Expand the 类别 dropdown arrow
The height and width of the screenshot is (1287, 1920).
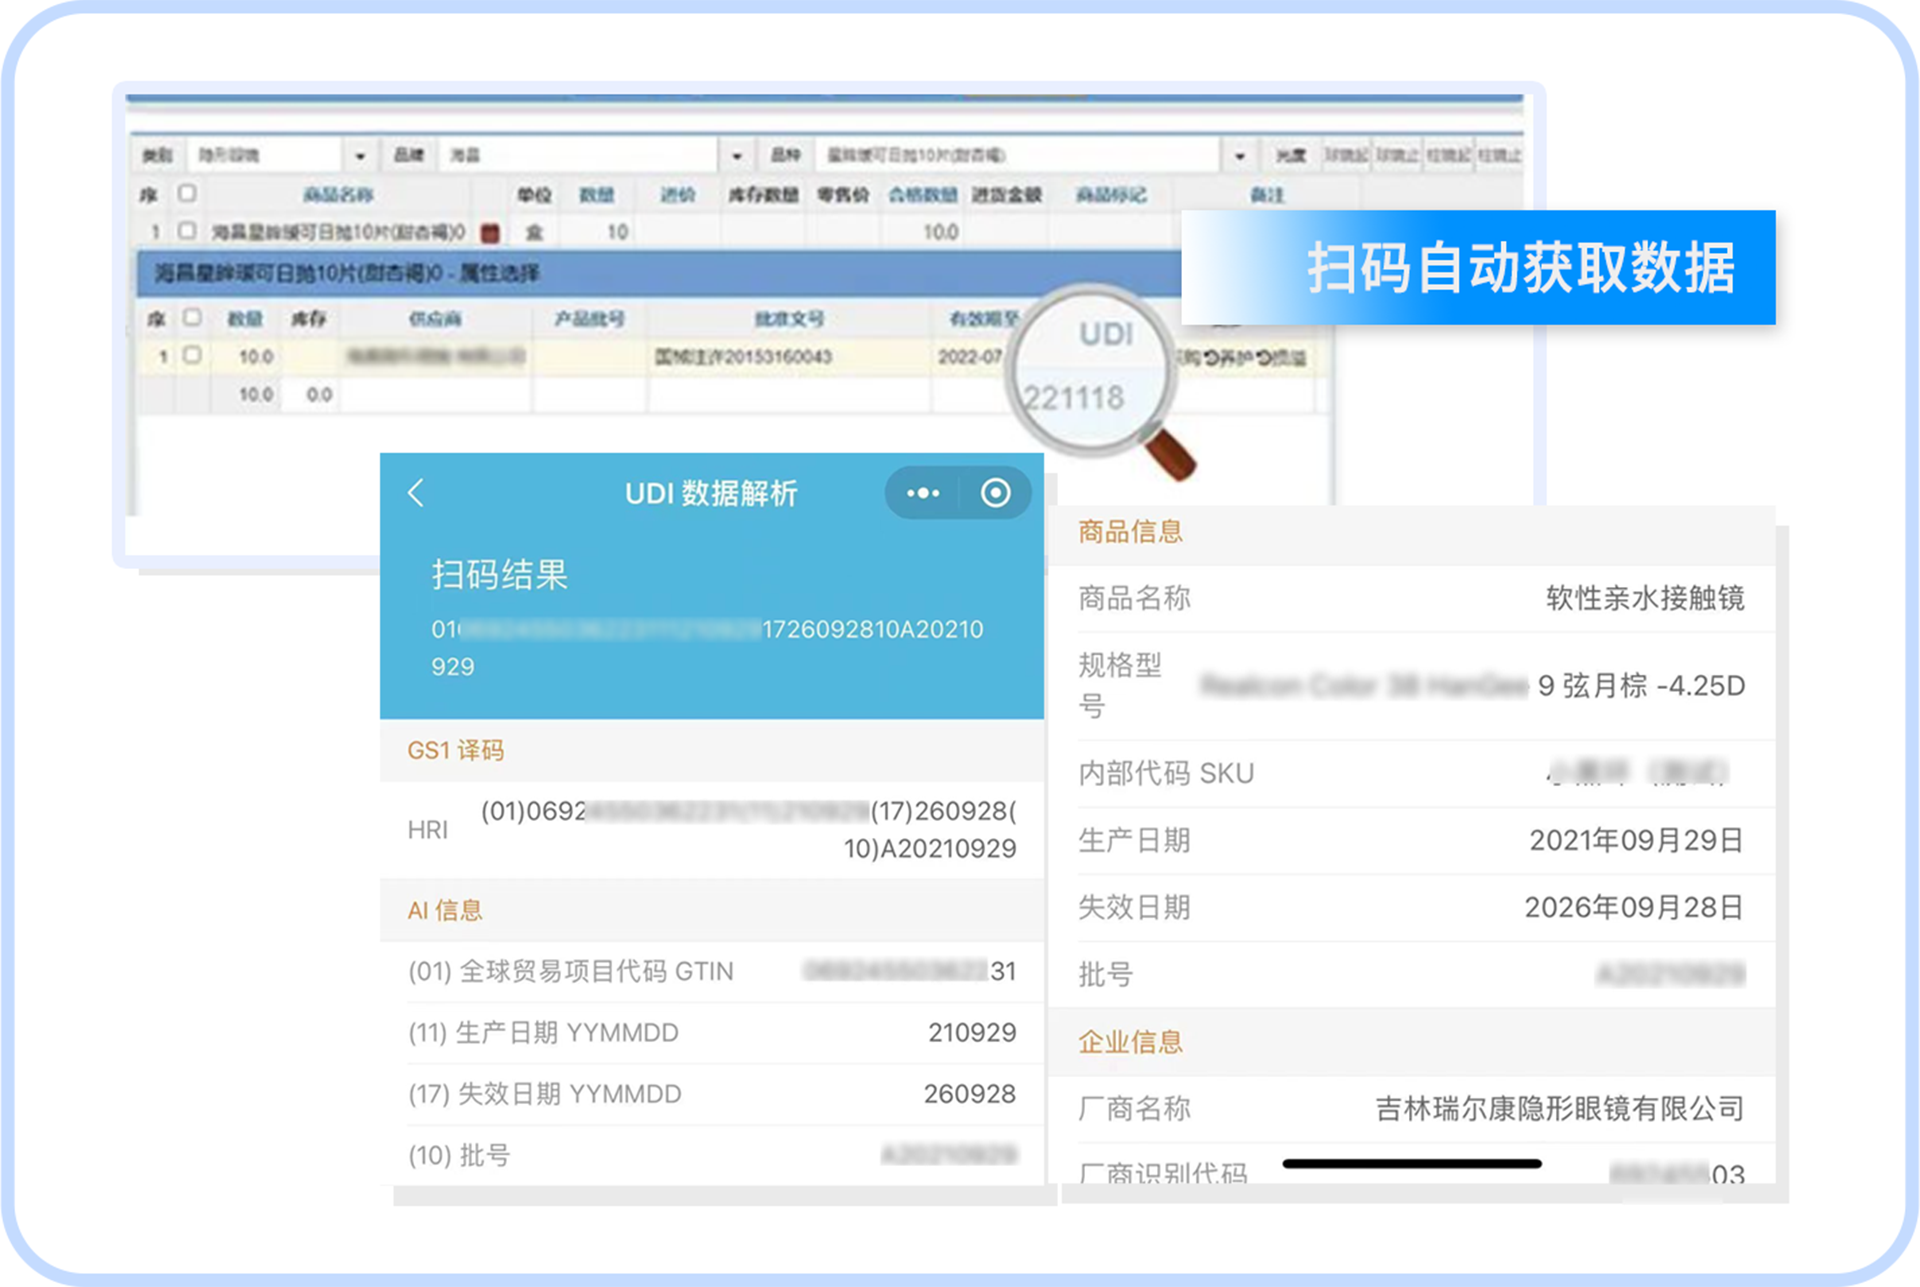click(x=360, y=156)
